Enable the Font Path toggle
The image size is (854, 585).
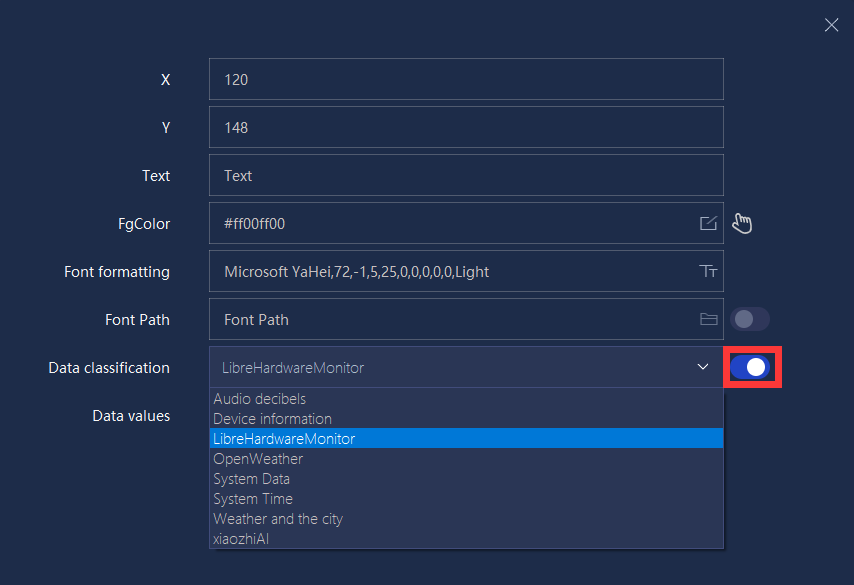coord(750,319)
